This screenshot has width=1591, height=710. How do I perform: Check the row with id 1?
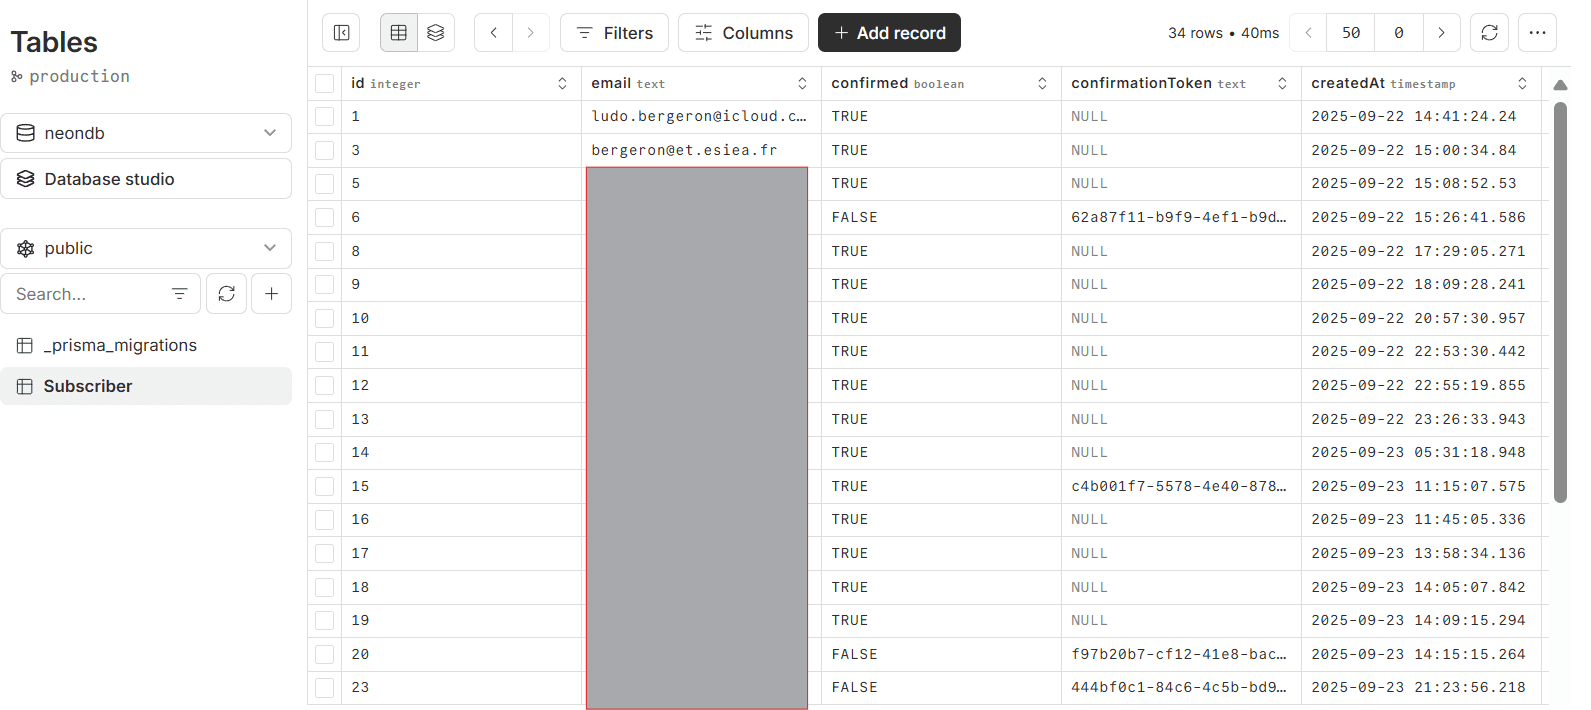pyautogui.click(x=325, y=117)
